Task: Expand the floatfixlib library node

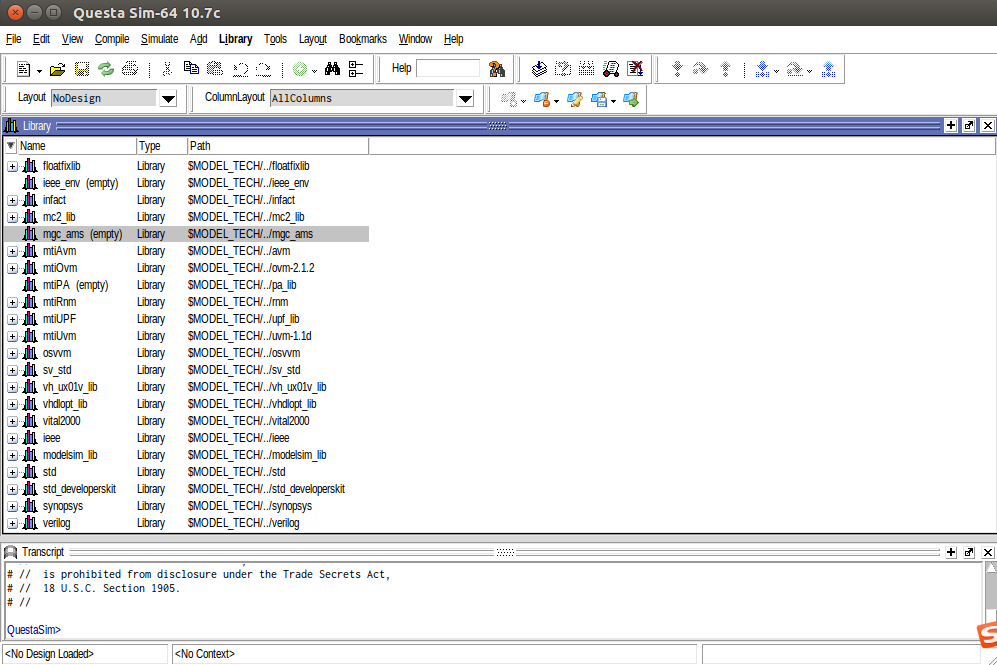Action: coord(12,167)
